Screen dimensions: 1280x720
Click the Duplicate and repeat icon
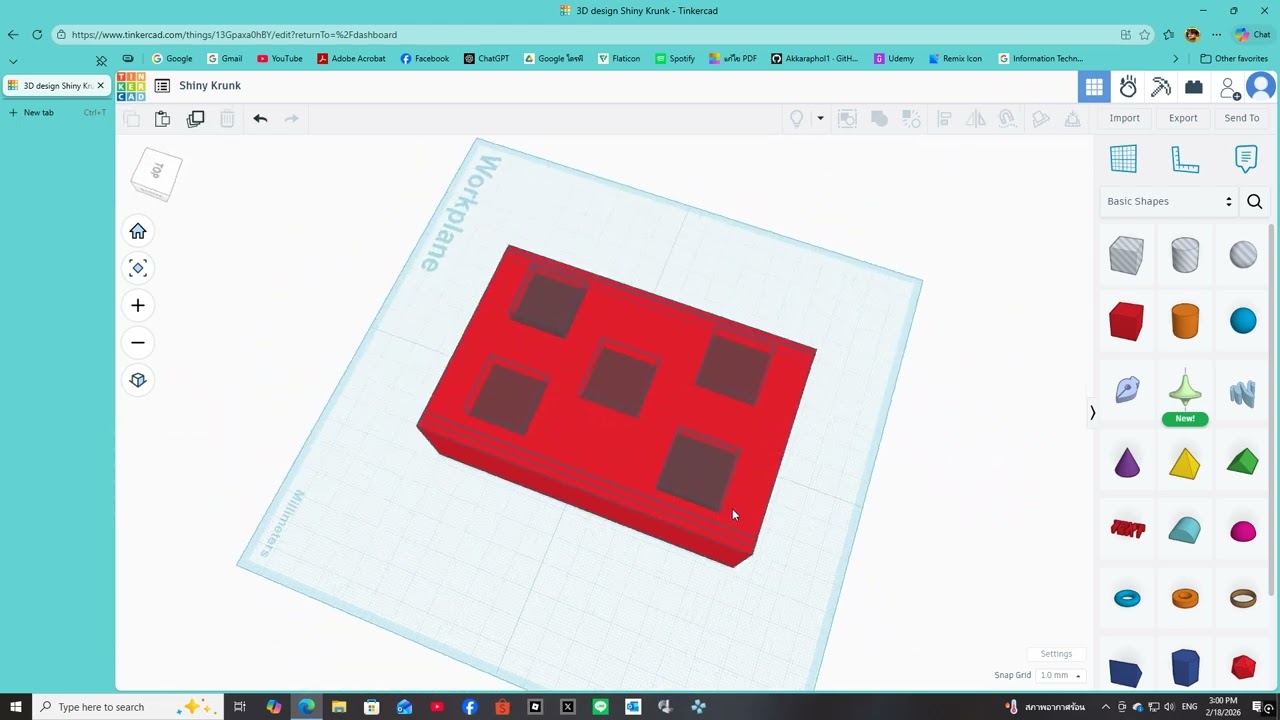pyautogui.click(x=195, y=119)
